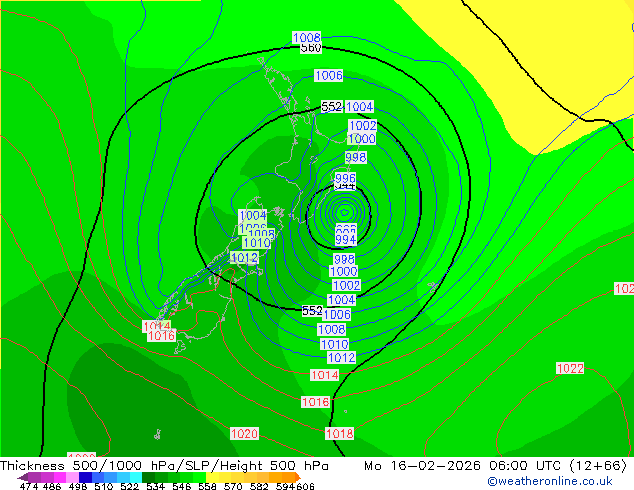Click the blue 1002 label north of the low
The height and width of the screenshot is (490, 634).
point(363,125)
